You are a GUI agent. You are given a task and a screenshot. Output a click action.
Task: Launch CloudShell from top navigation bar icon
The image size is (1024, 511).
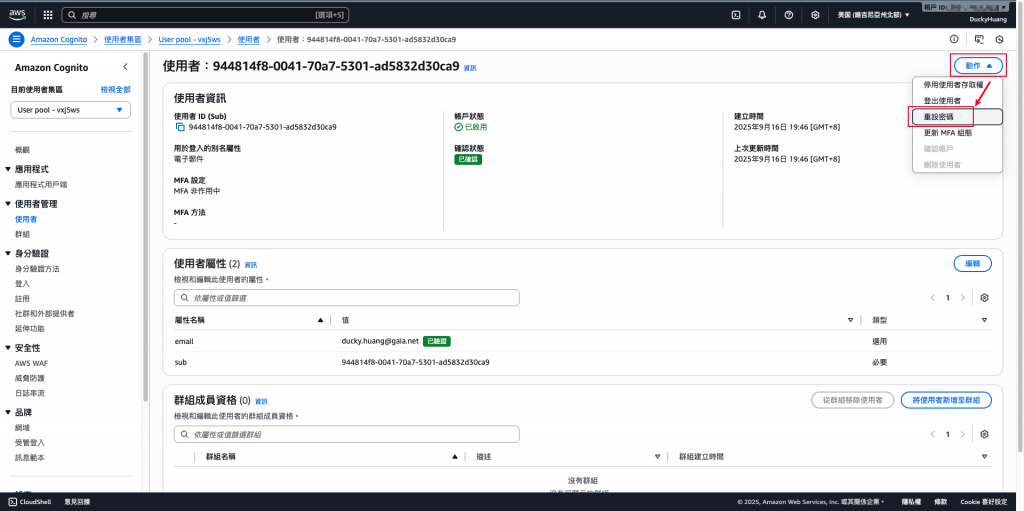(736, 14)
